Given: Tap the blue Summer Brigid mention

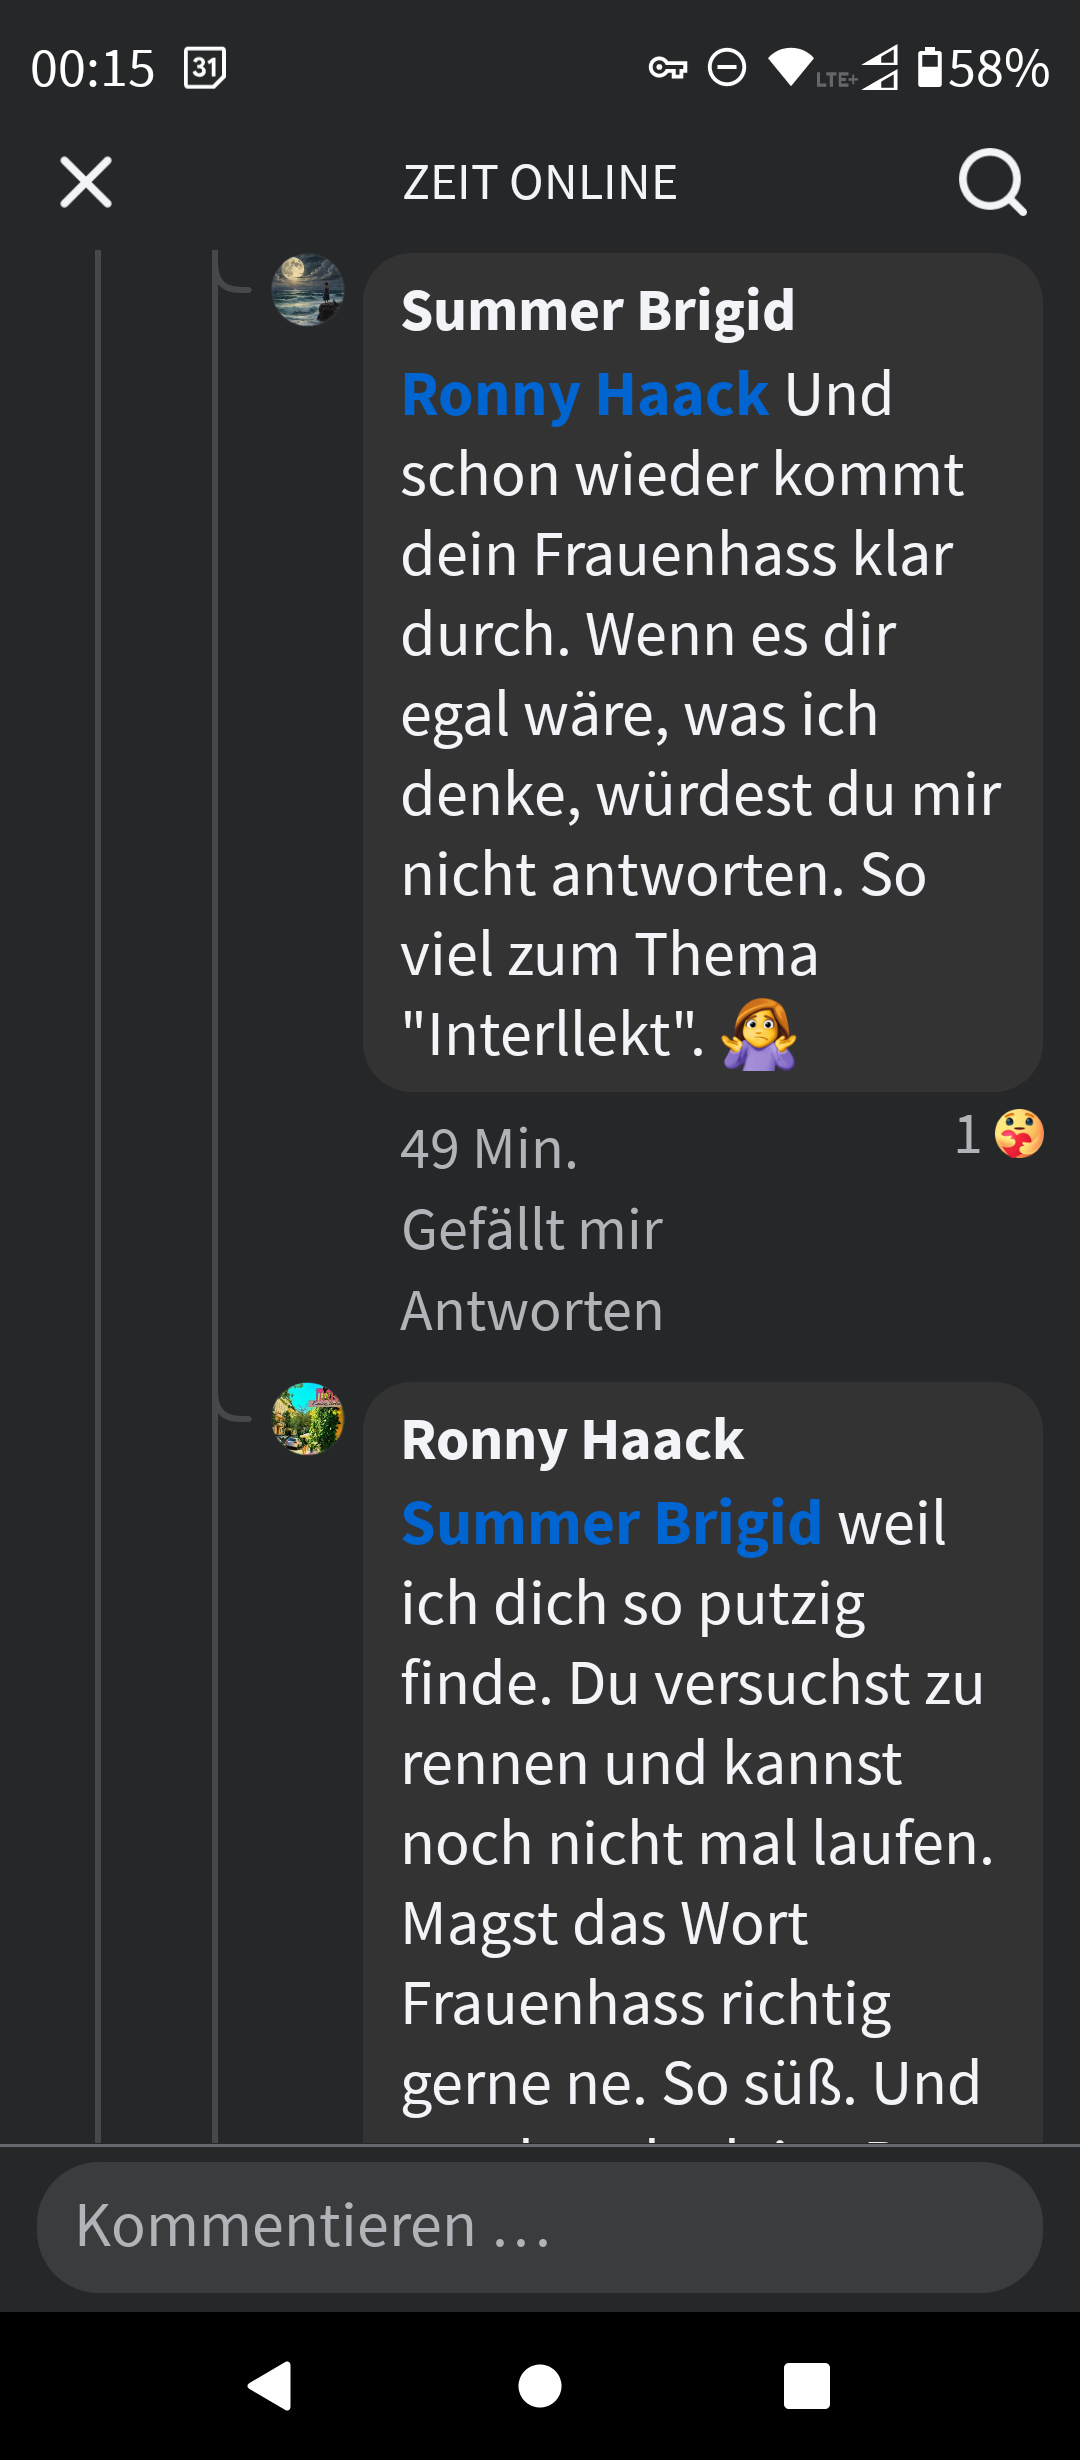Looking at the screenshot, I should click(611, 1523).
